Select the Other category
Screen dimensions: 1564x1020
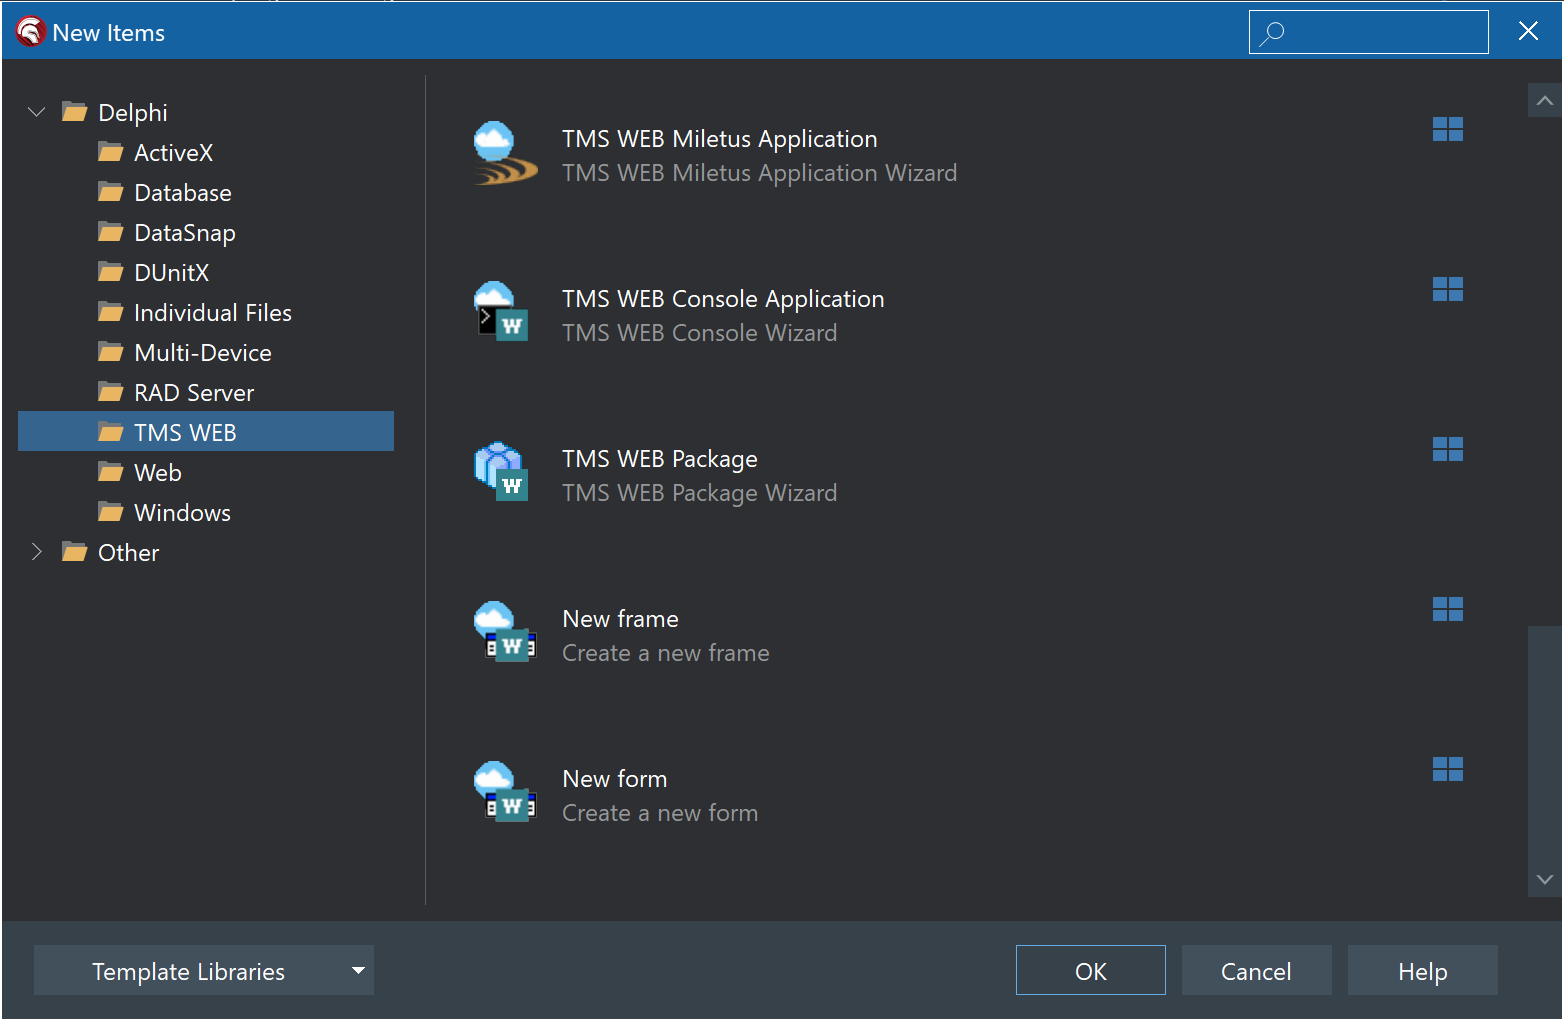128,552
